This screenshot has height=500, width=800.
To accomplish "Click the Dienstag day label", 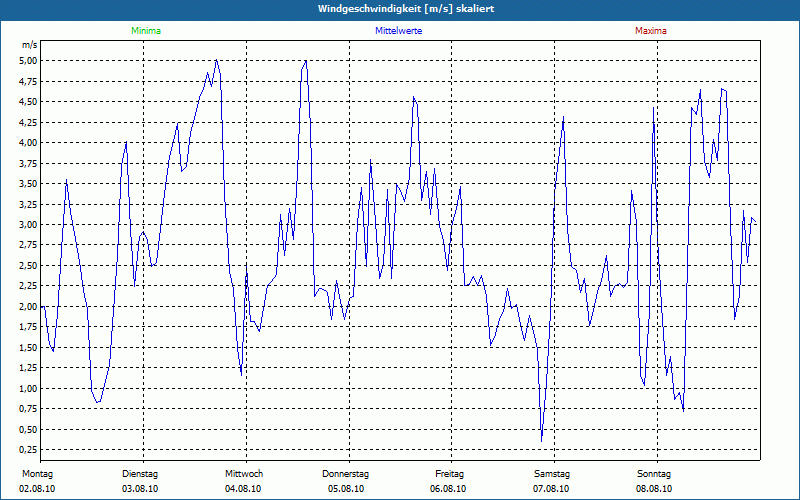I will click(x=140, y=474).
